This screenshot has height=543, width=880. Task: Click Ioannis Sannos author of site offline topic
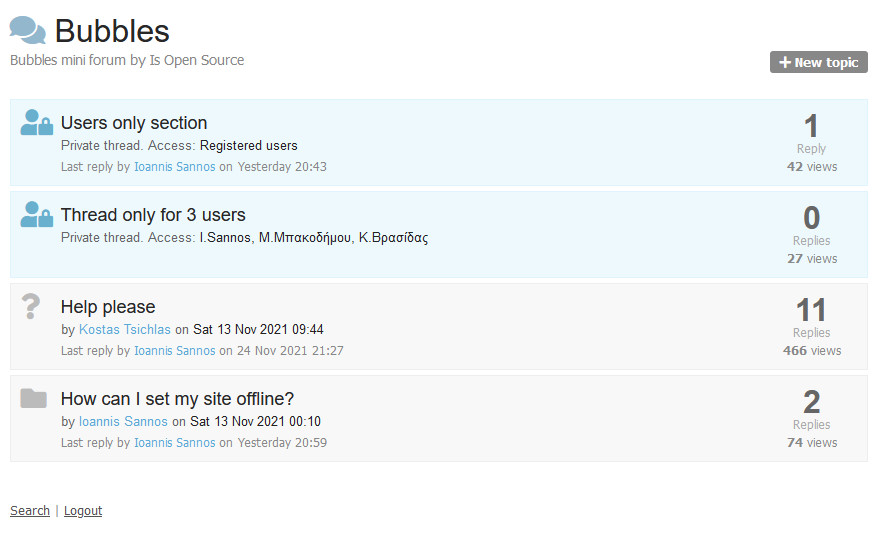pos(123,421)
